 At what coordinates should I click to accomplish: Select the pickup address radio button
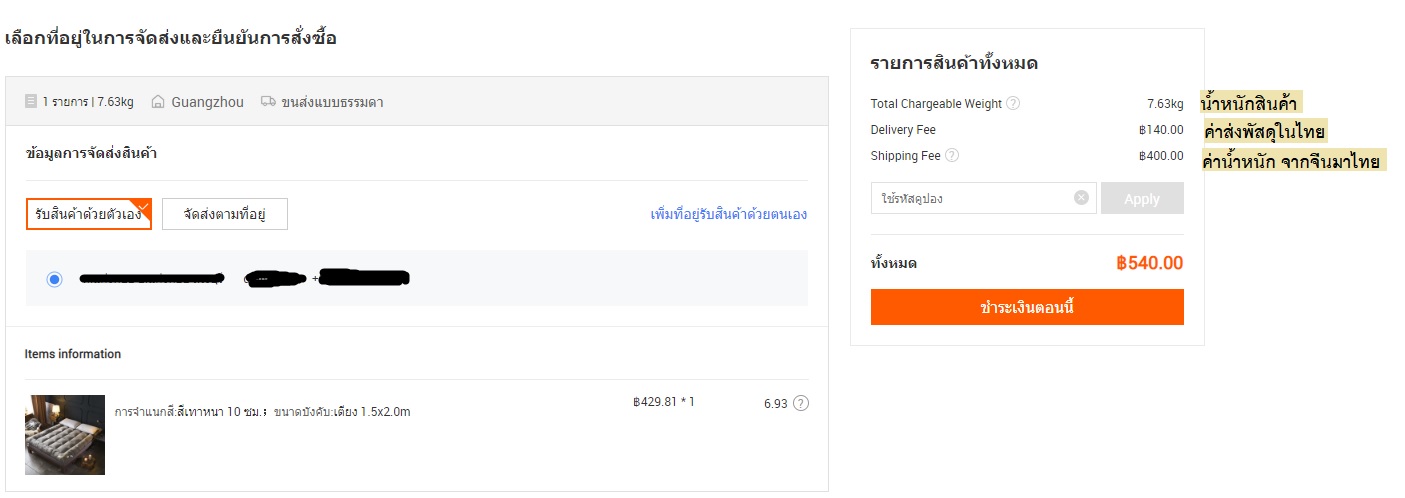pos(54,279)
